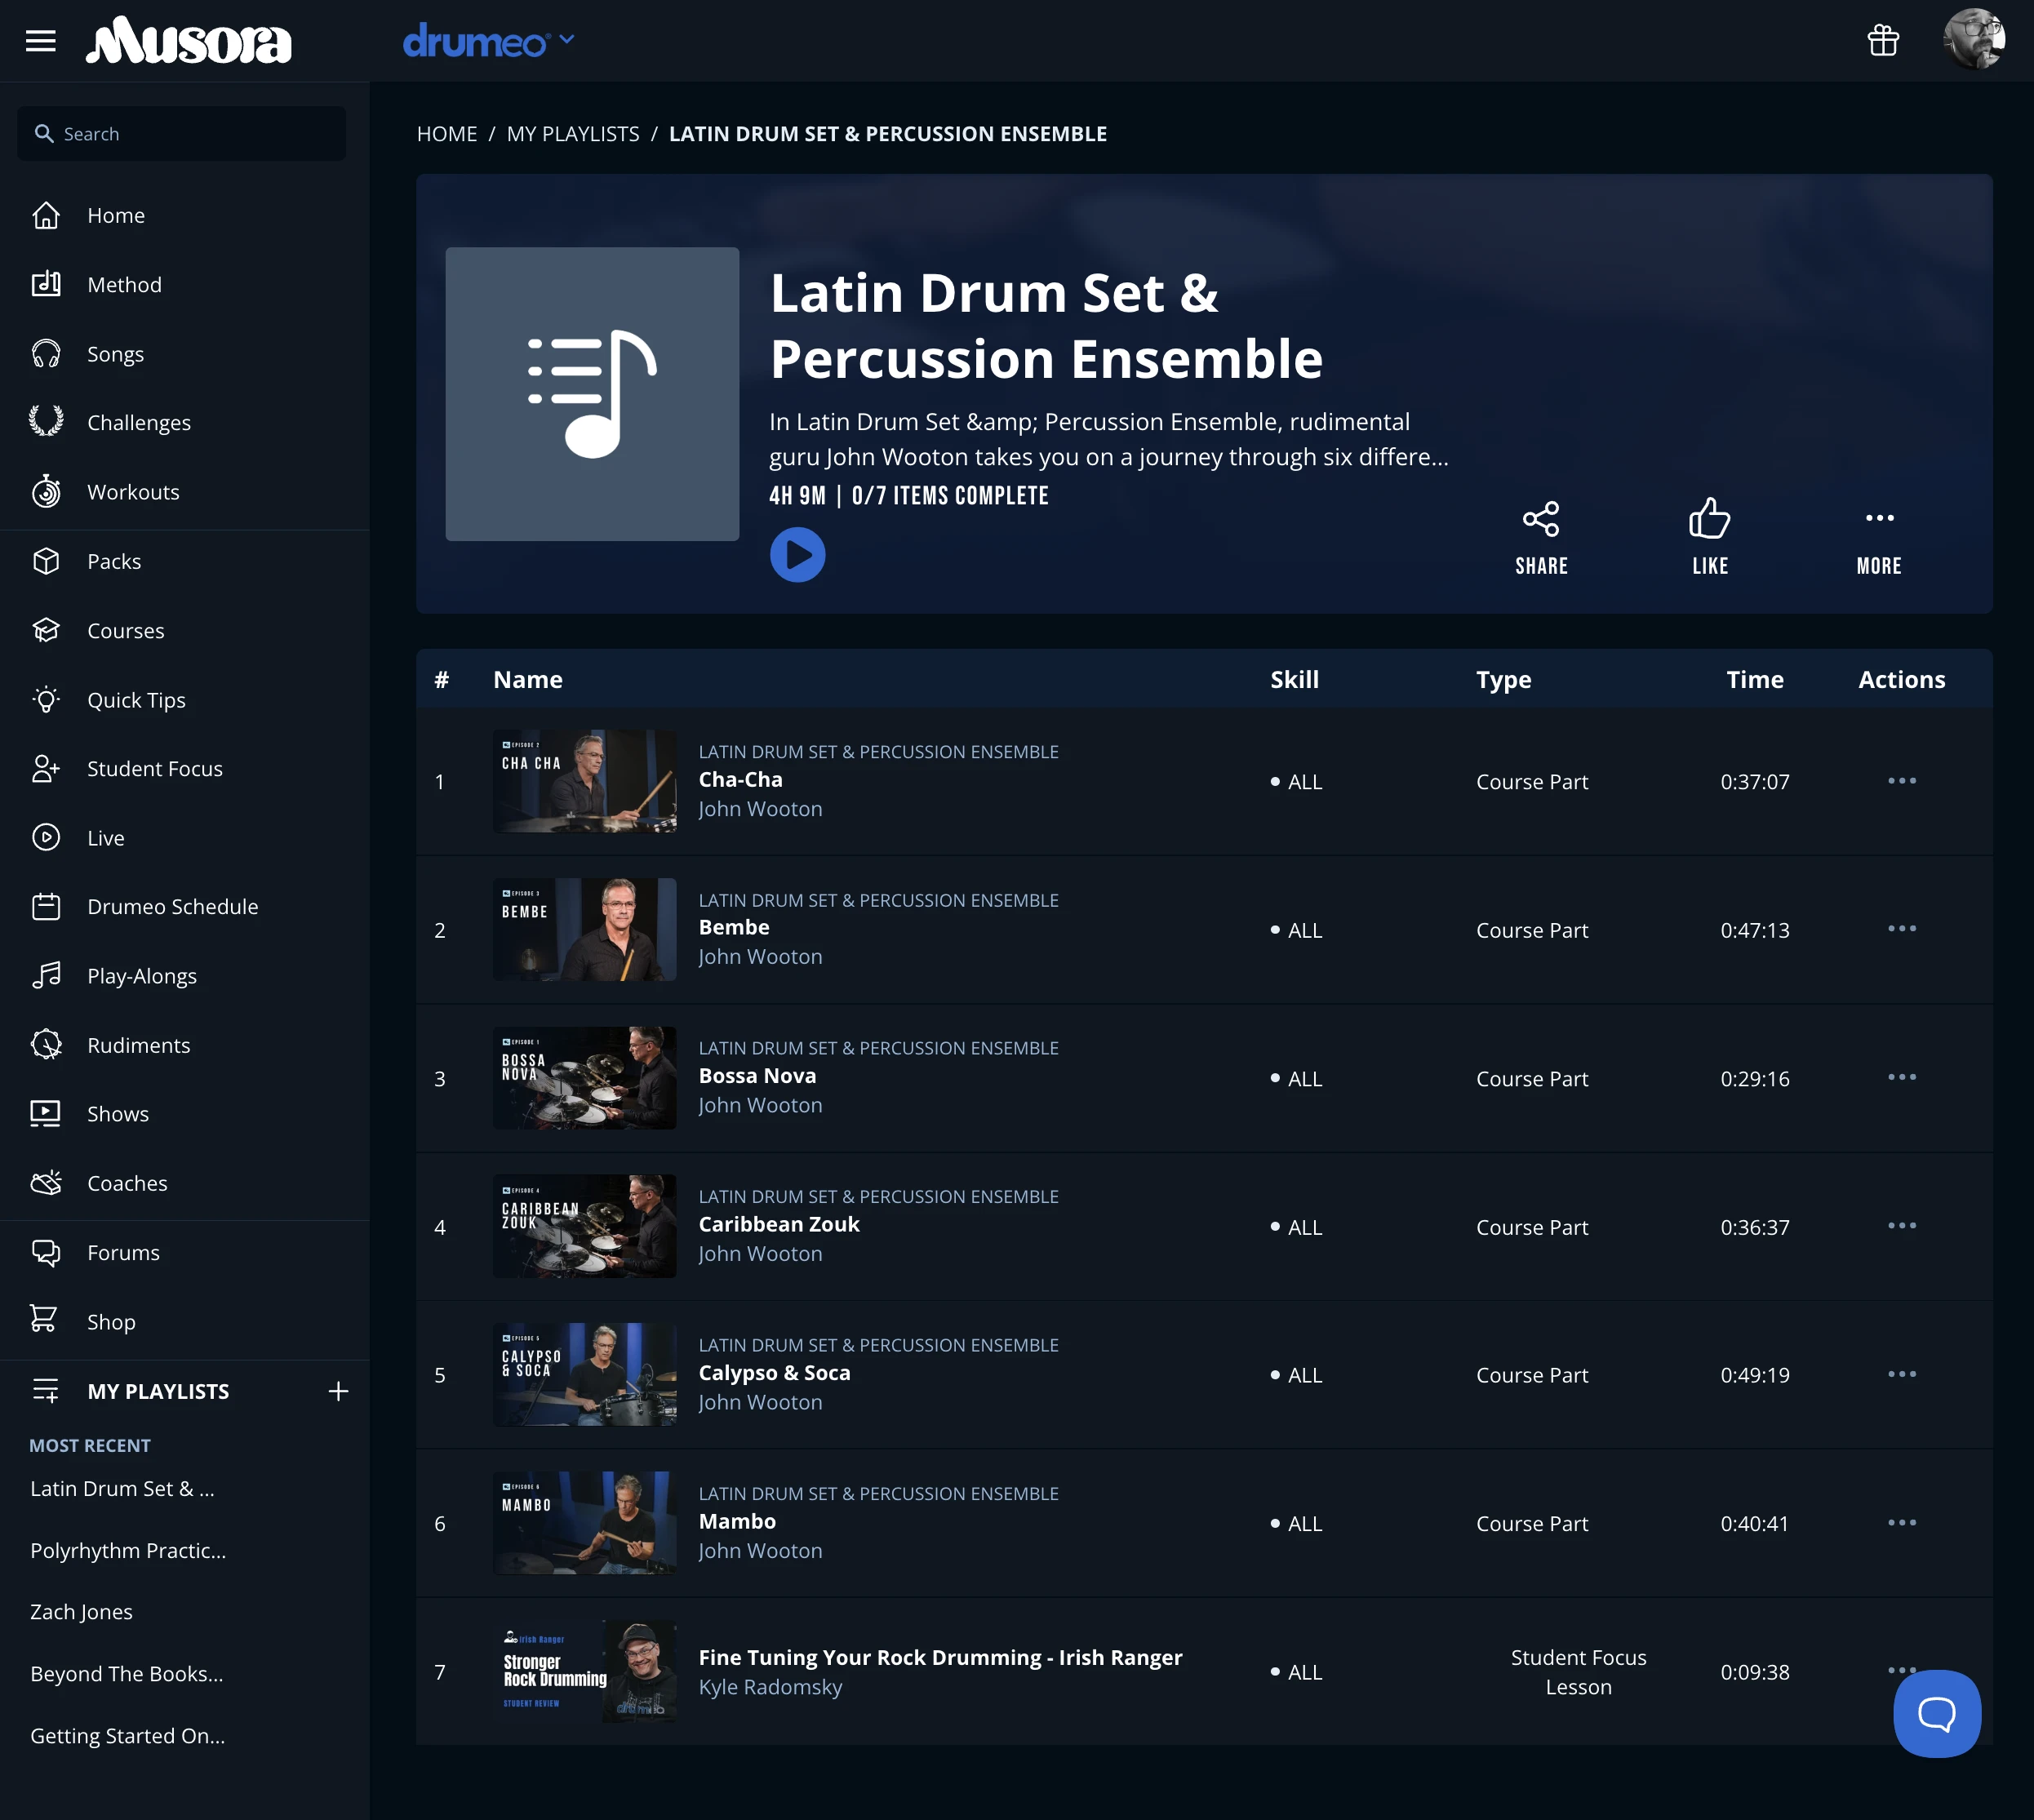Screen dimensions: 2034x1820
Task: Share the playlist
Action: 1541,538
